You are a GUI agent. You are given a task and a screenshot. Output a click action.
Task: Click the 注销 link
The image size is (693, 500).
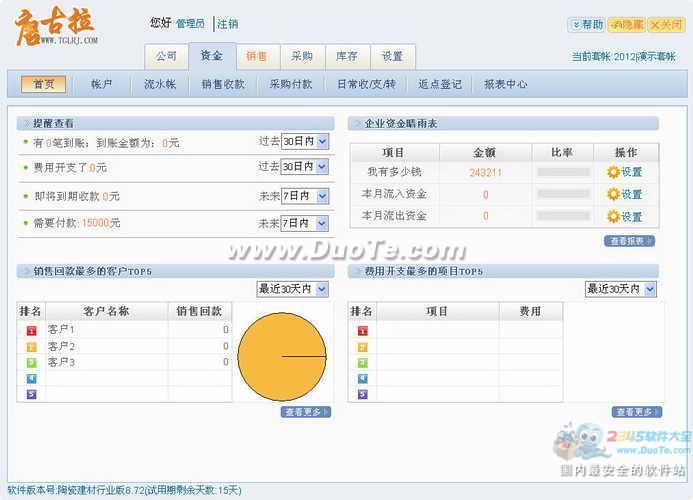click(x=228, y=24)
